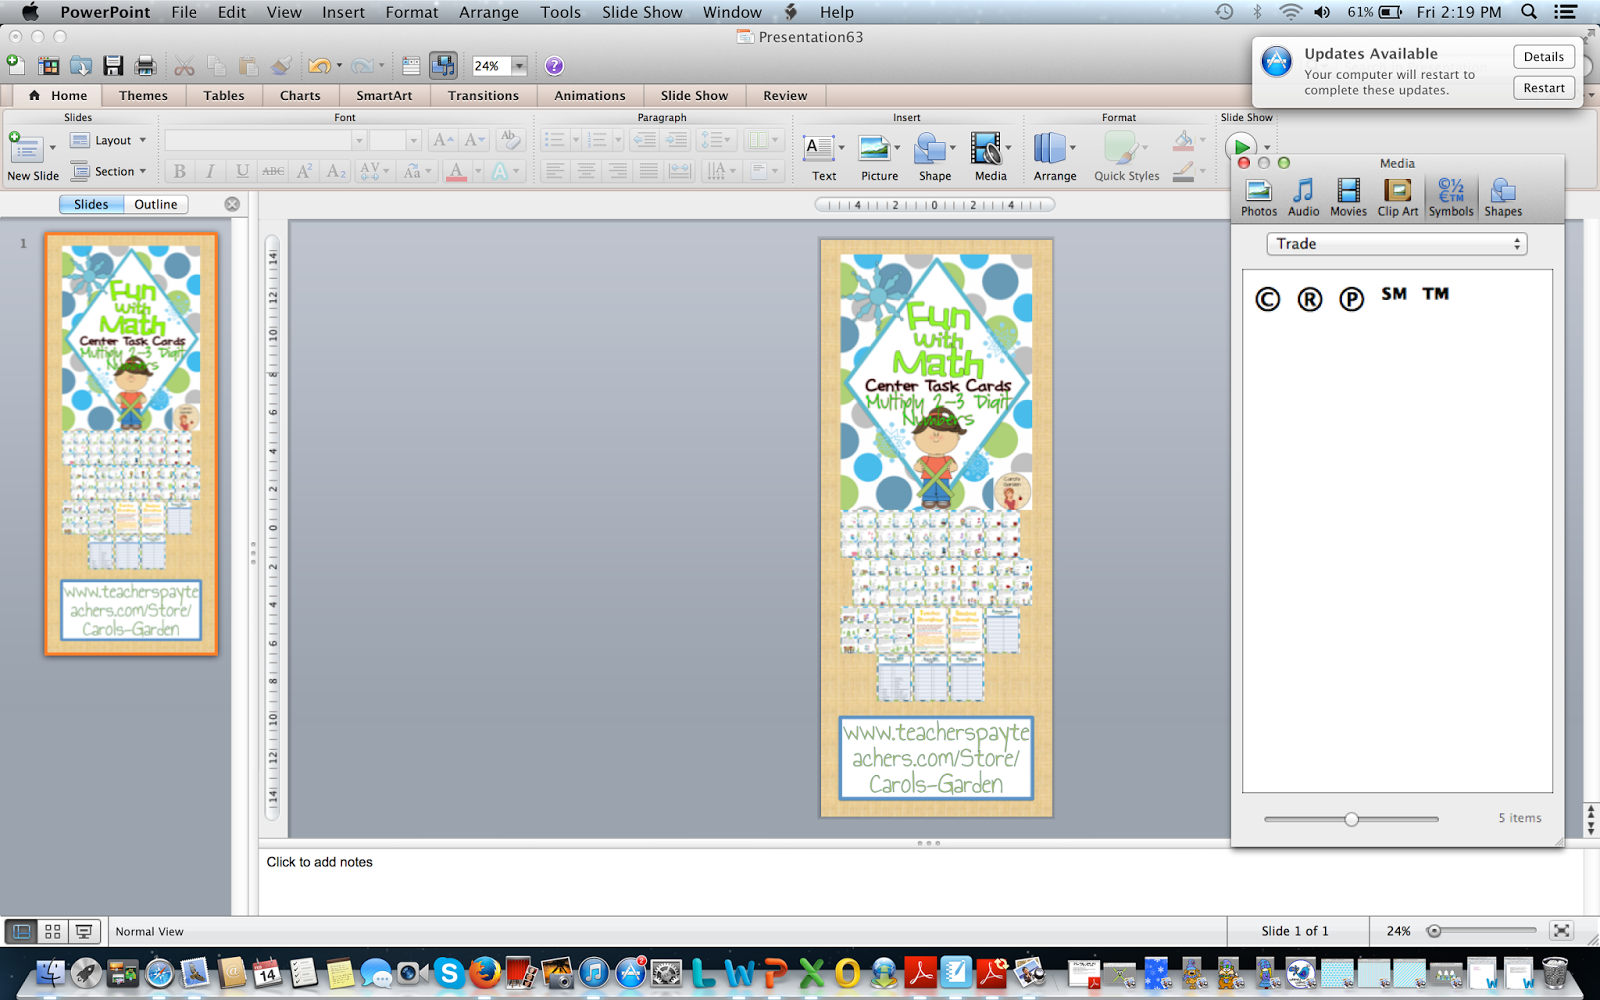Open the font color dropdown arrow
The image size is (1600, 1000).
477,171
